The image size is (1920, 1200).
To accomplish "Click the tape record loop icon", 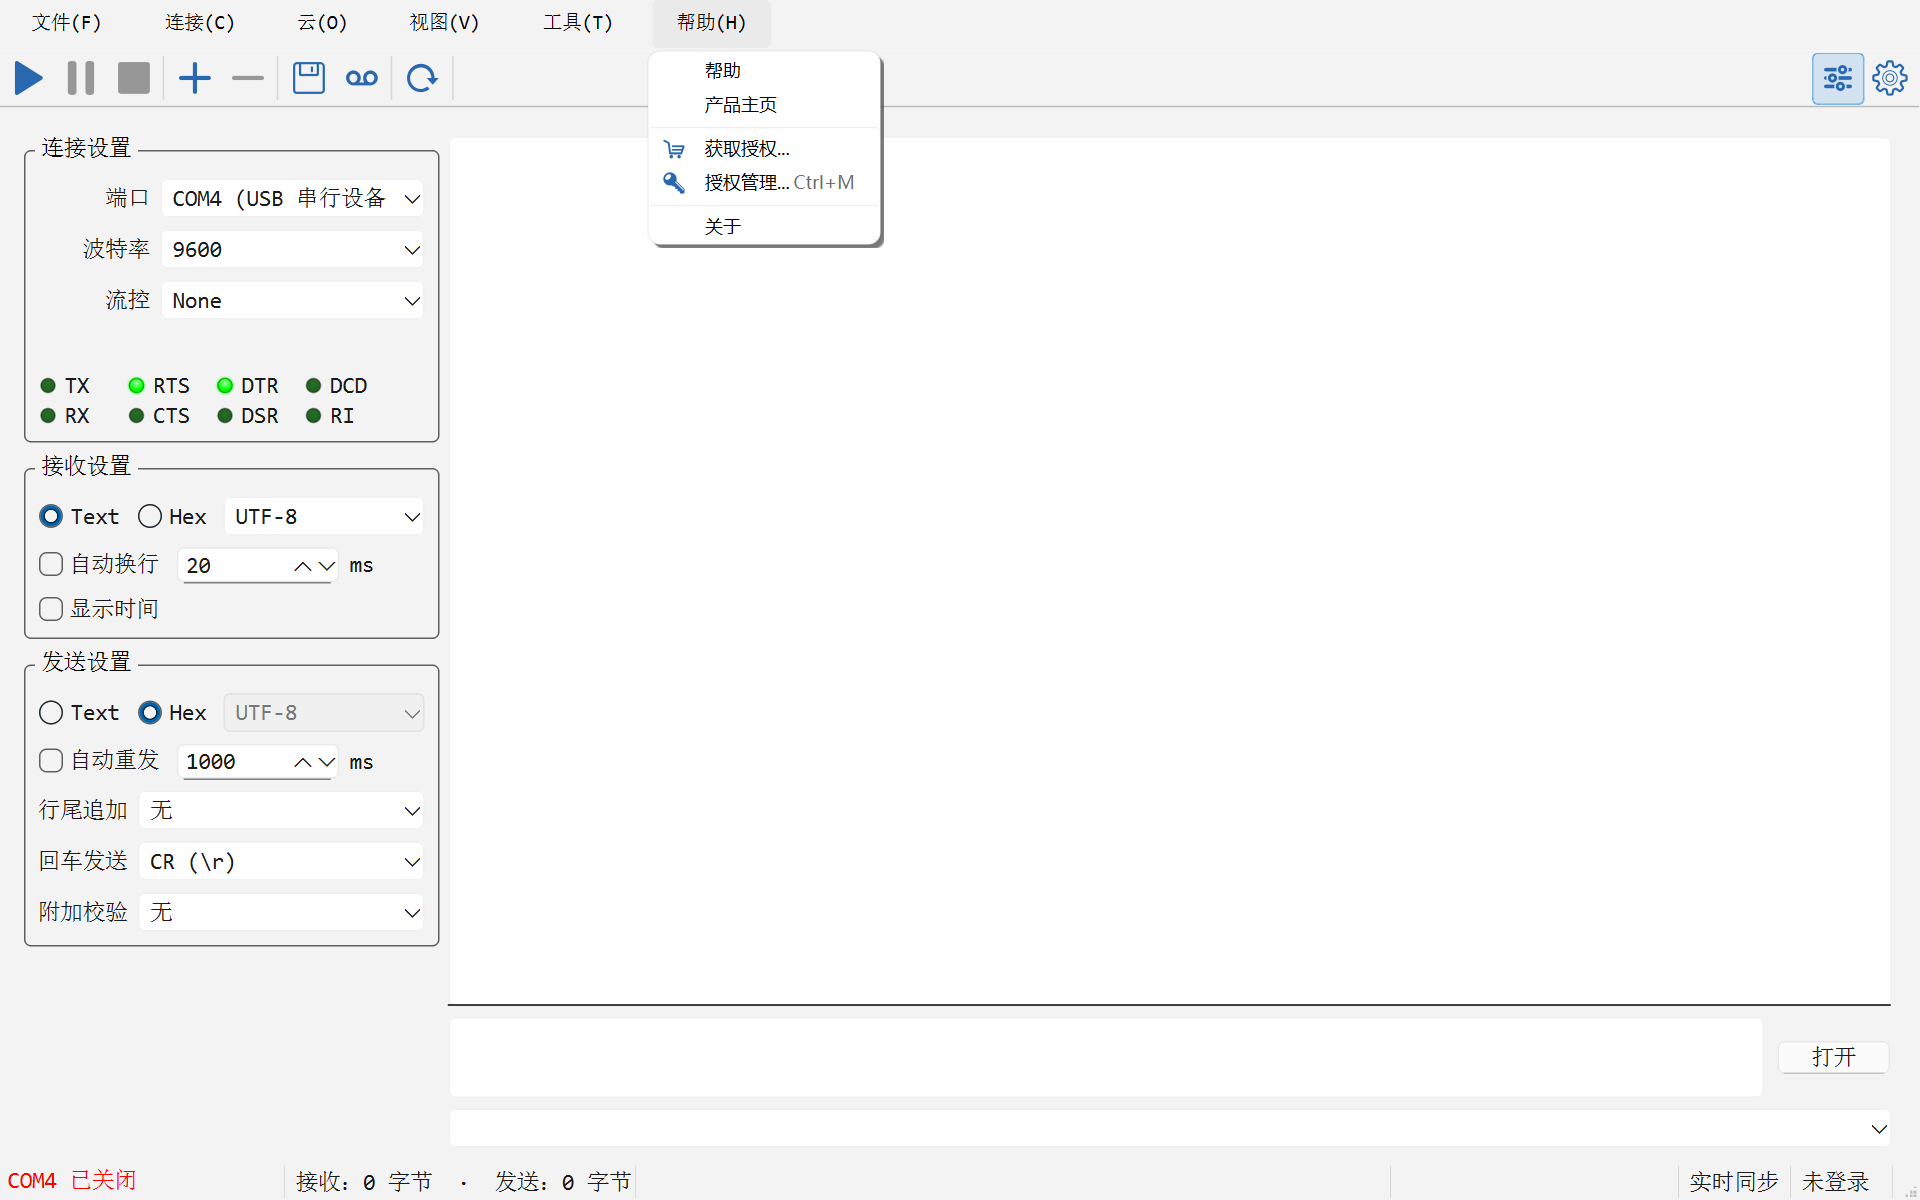I will 362,78.
